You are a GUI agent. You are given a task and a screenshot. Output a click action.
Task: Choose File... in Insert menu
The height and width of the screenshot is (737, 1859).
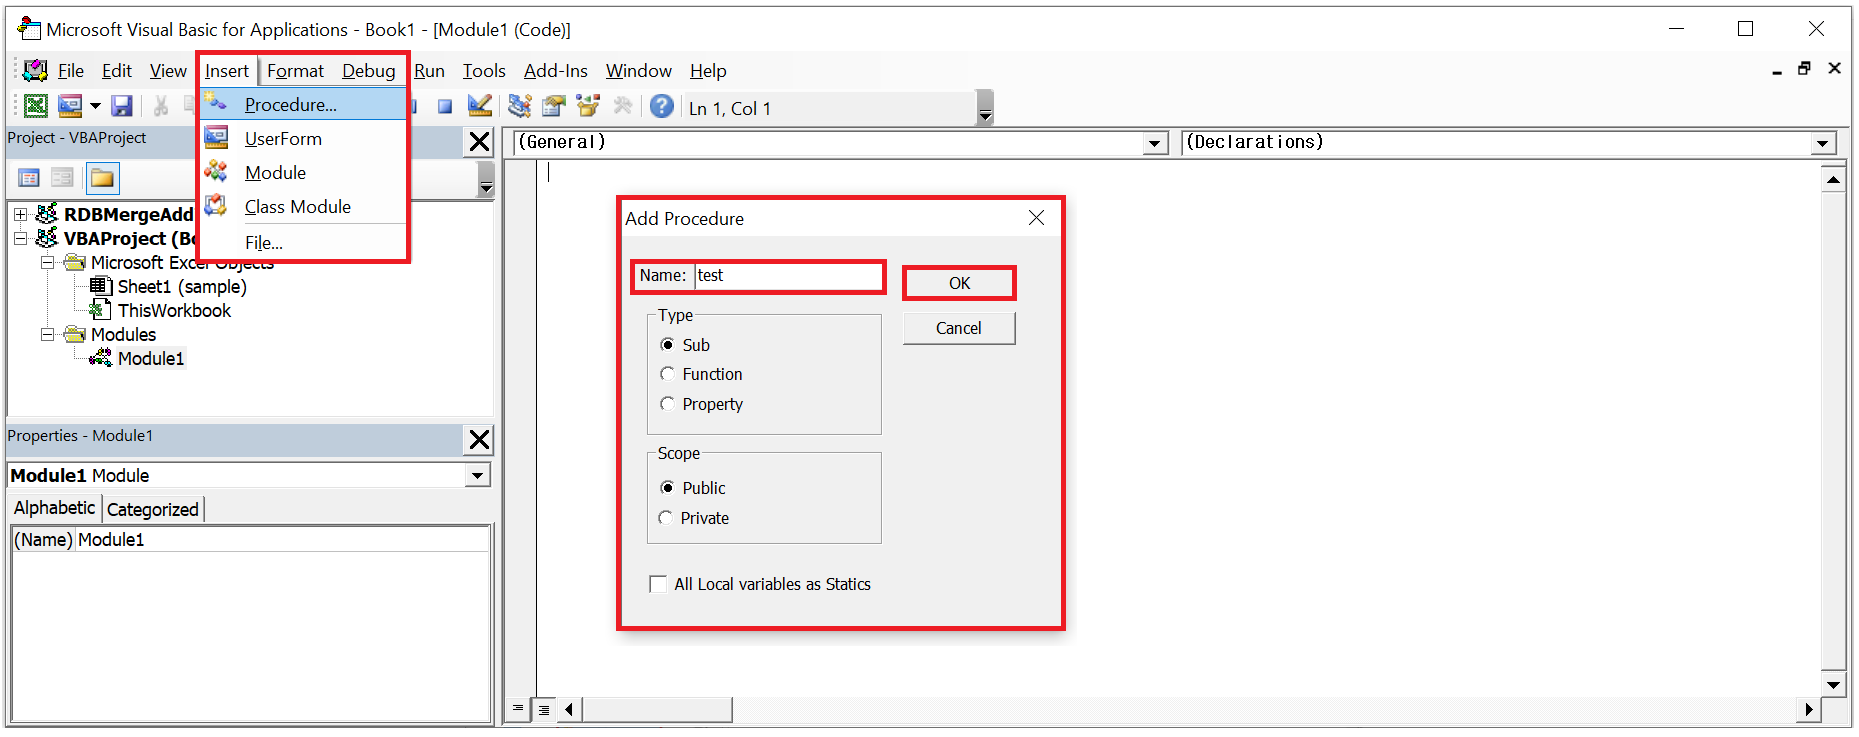click(304, 243)
